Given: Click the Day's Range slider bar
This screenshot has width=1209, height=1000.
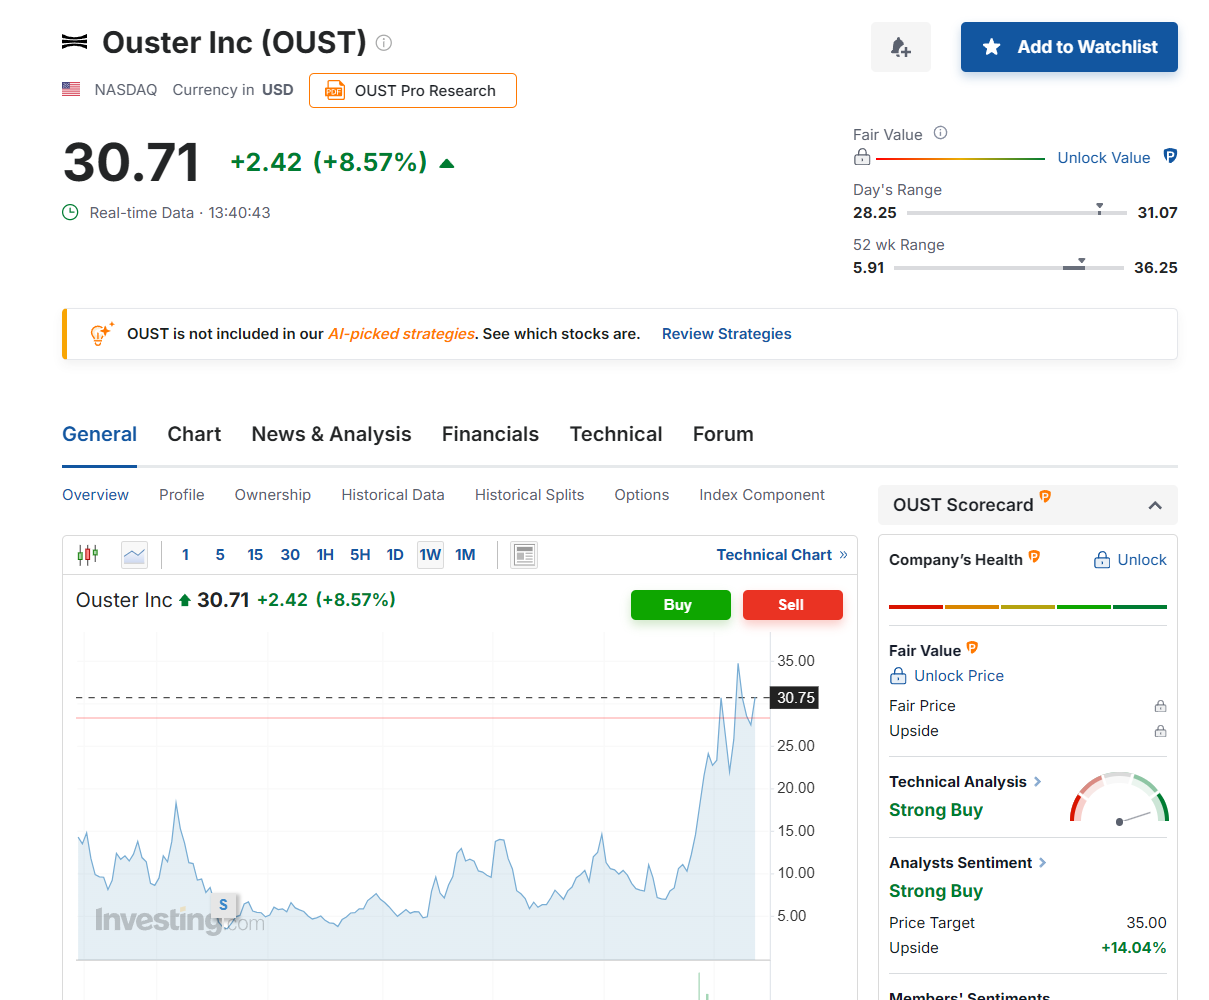Looking at the screenshot, I should point(1017,213).
